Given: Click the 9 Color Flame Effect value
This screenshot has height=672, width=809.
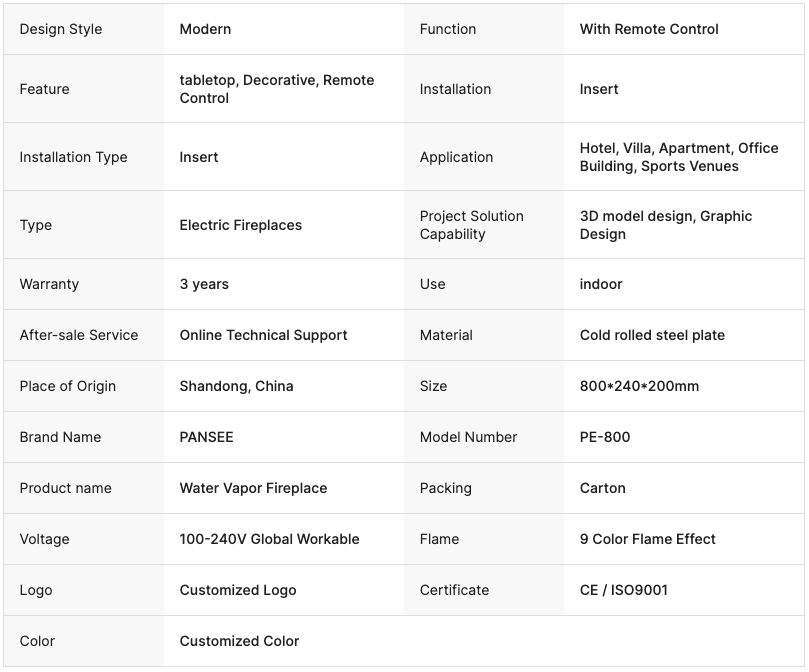Looking at the screenshot, I should [647, 539].
